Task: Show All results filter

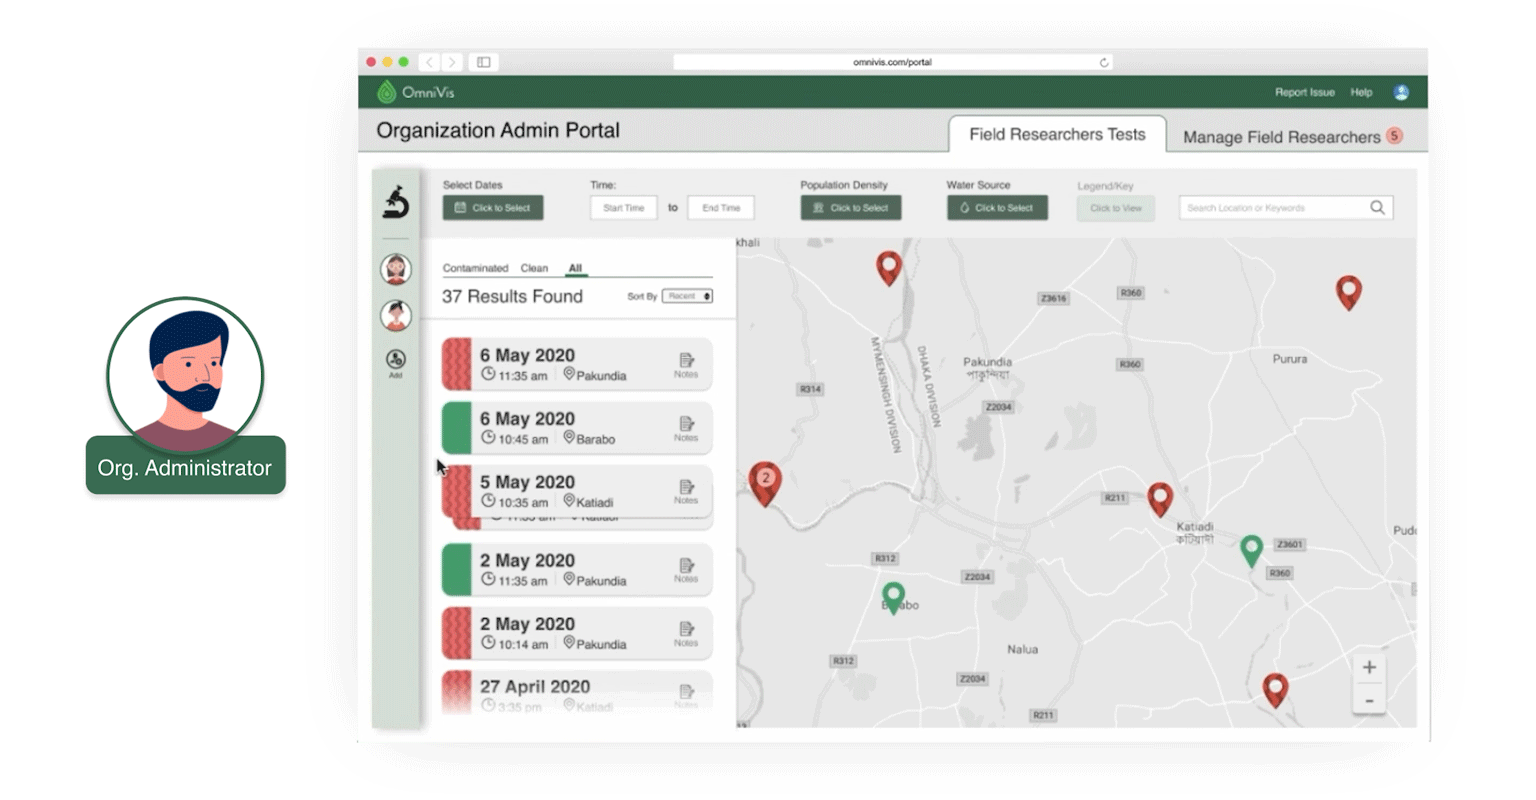Action: point(575,268)
